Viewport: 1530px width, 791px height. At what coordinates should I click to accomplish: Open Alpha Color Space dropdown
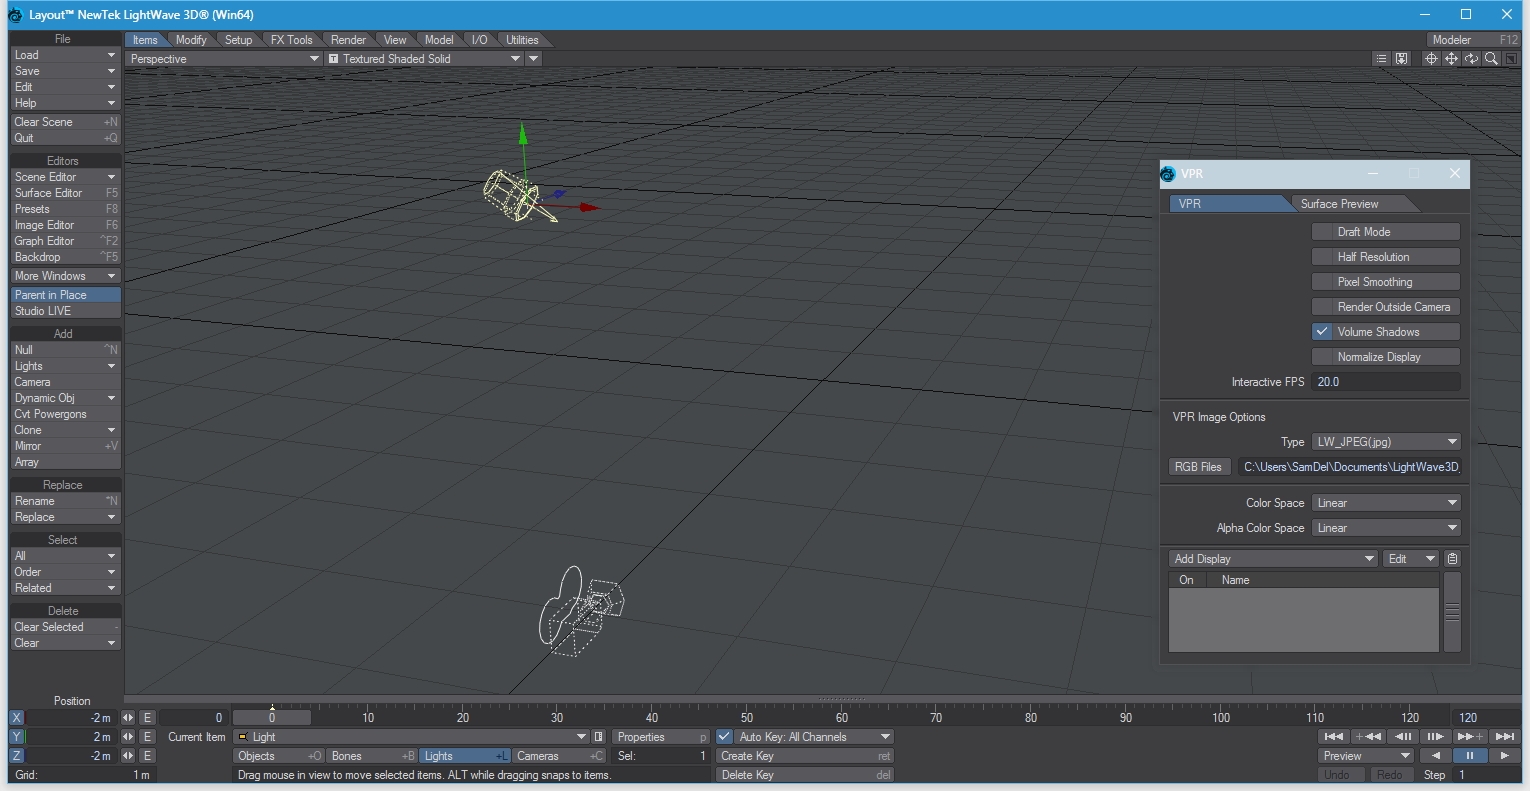pos(1385,528)
